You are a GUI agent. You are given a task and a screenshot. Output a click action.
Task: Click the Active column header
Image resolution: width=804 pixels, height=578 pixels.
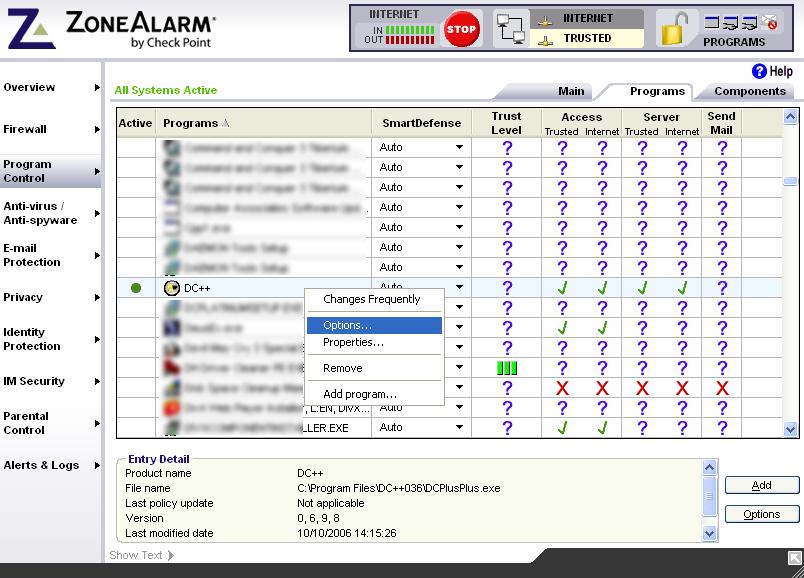coord(135,123)
